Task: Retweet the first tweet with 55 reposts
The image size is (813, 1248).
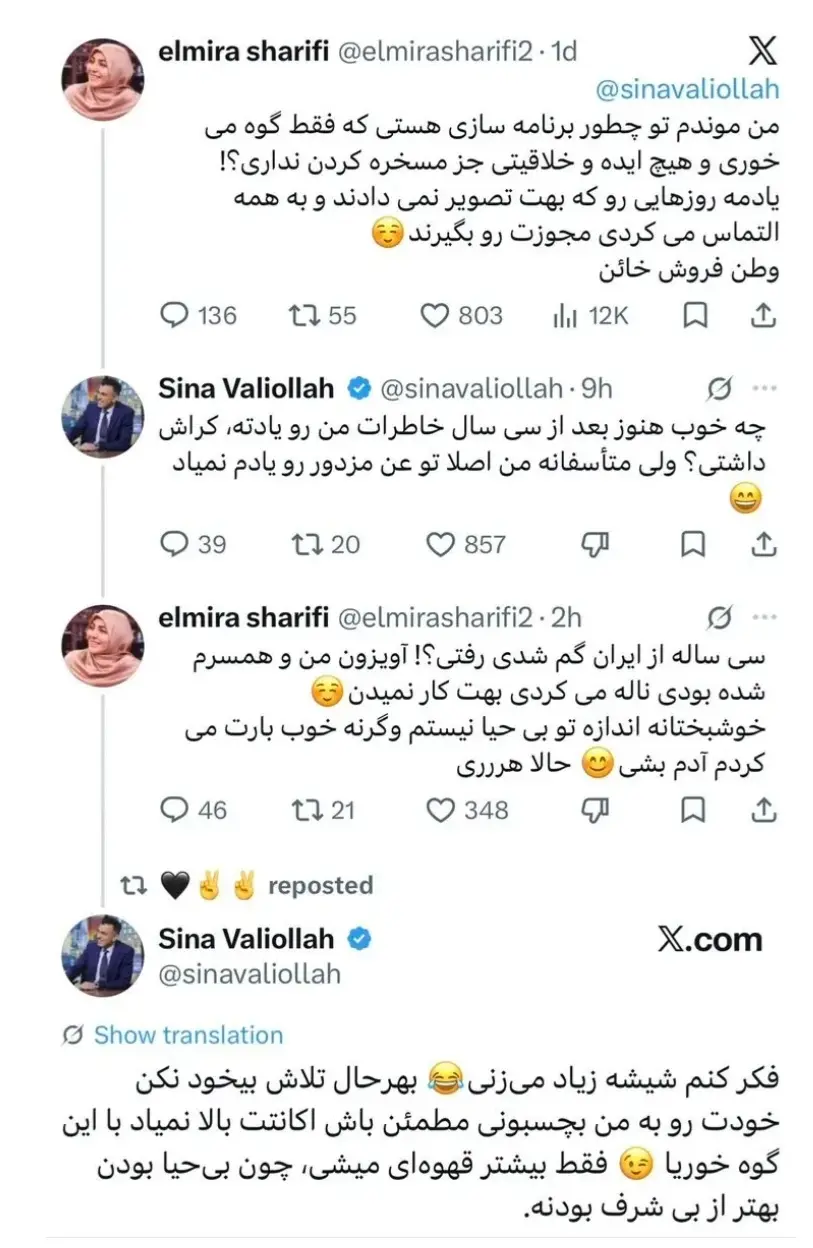Action: [x=322, y=315]
